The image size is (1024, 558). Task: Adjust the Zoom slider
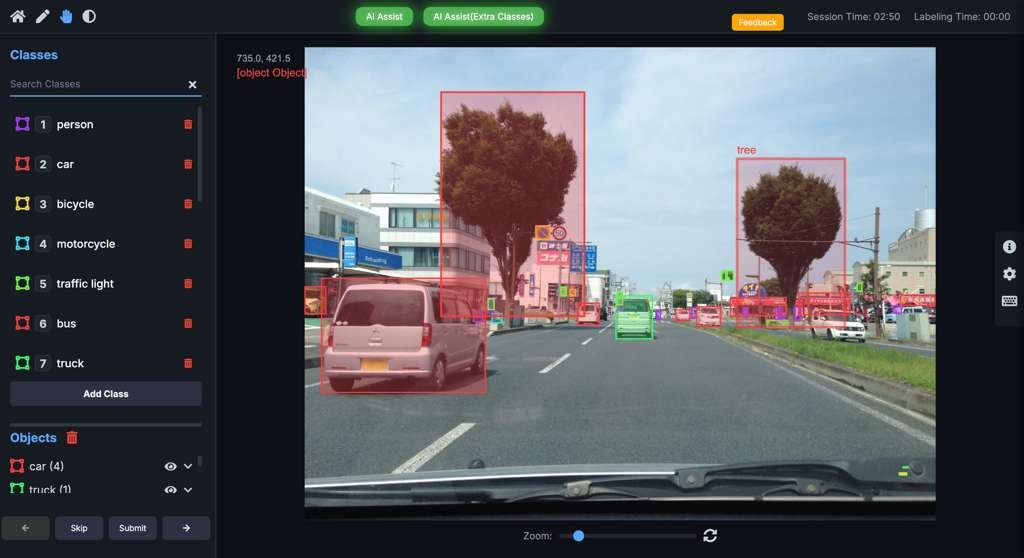pos(579,536)
